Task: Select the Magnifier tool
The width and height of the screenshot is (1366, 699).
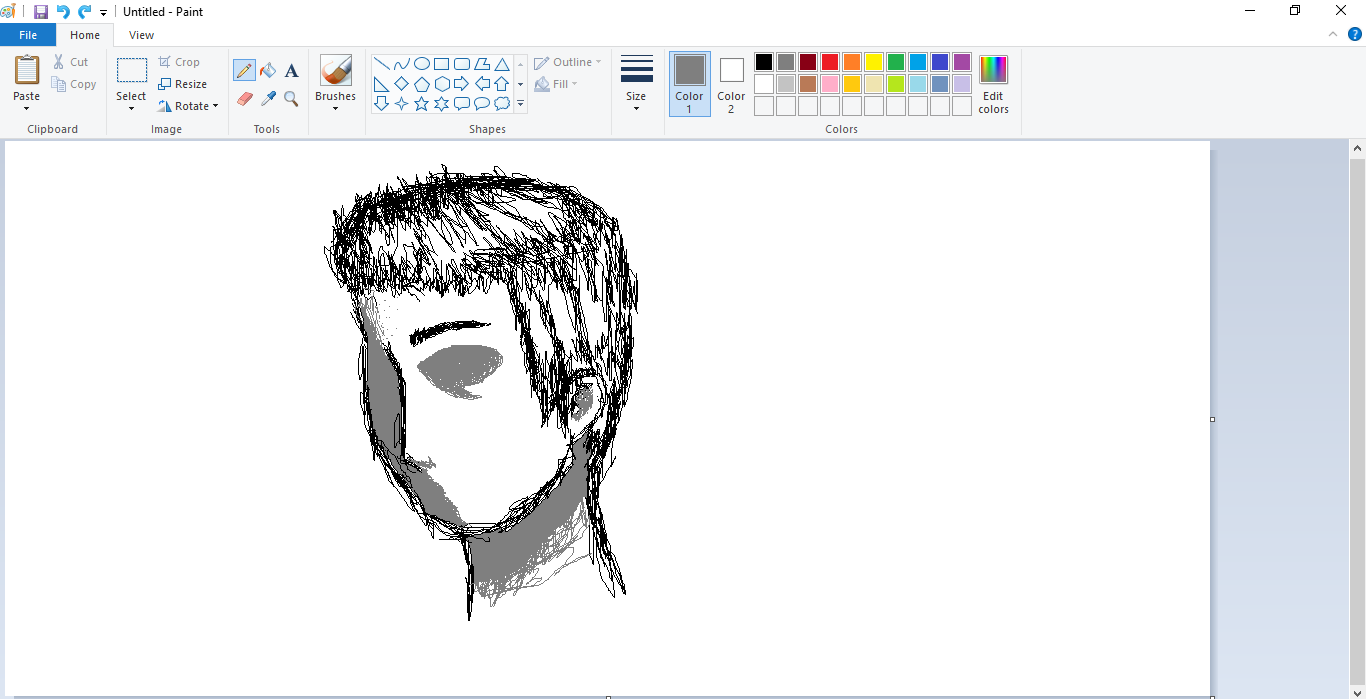Action: (x=291, y=98)
